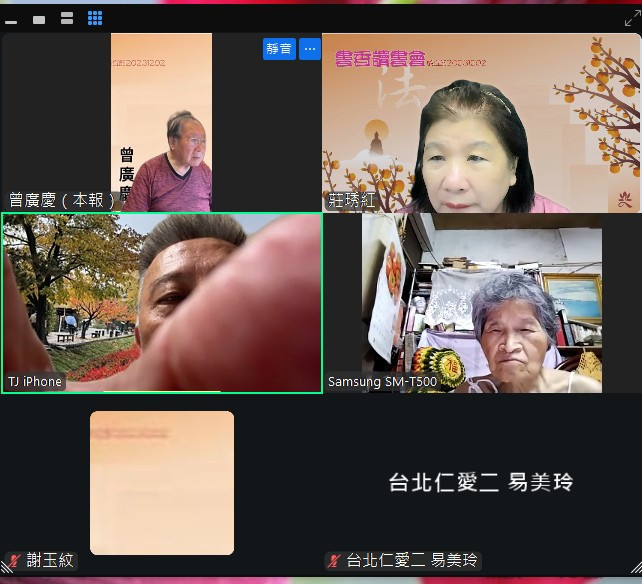Switch to minimized strip view icon
This screenshot has height=584, width=642.
coord(12,19)
